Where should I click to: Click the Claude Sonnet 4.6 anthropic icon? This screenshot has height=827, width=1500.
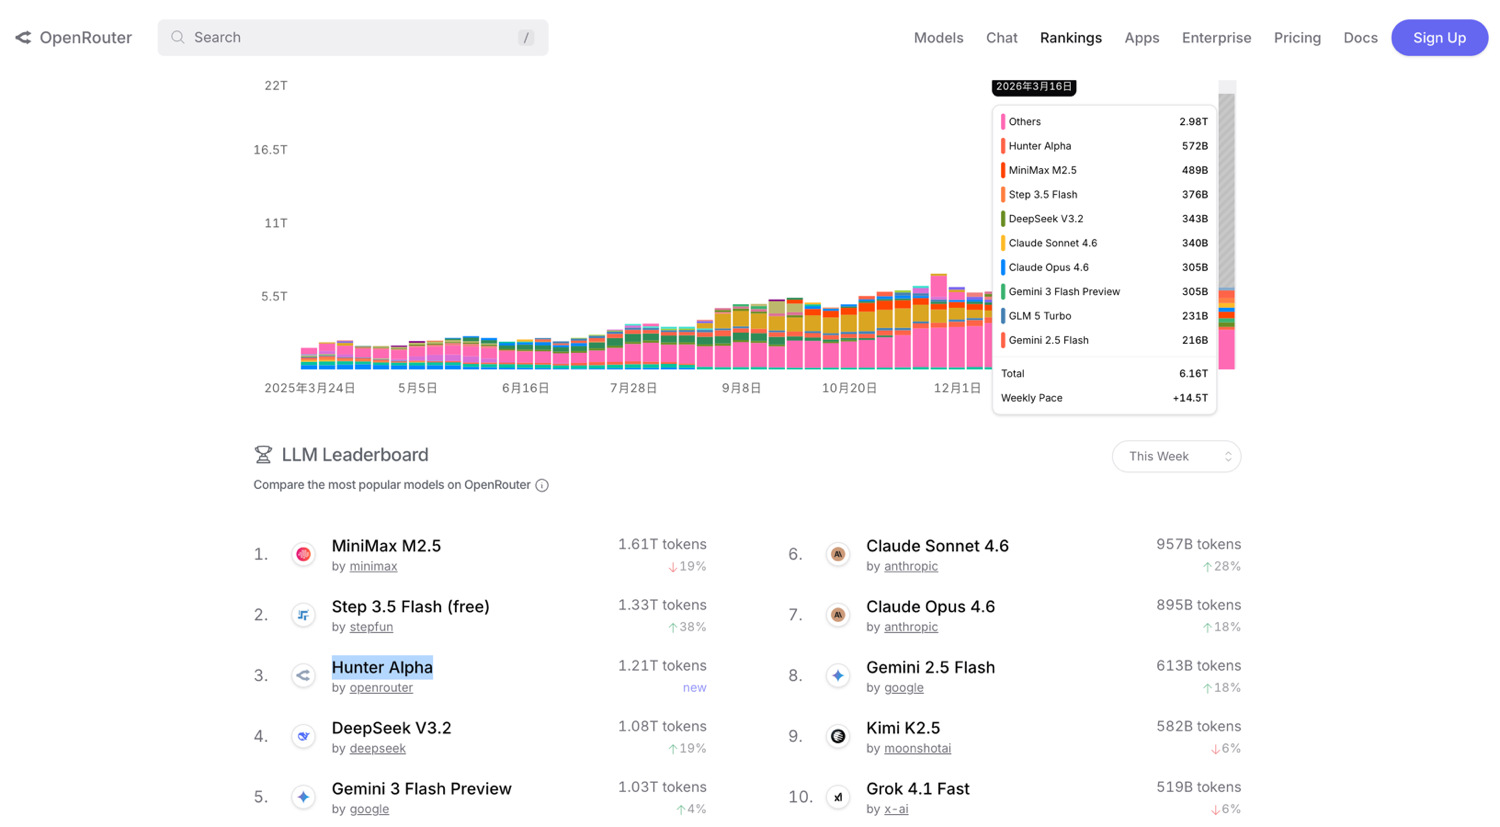pyautogui.click(x=838, y=554)
